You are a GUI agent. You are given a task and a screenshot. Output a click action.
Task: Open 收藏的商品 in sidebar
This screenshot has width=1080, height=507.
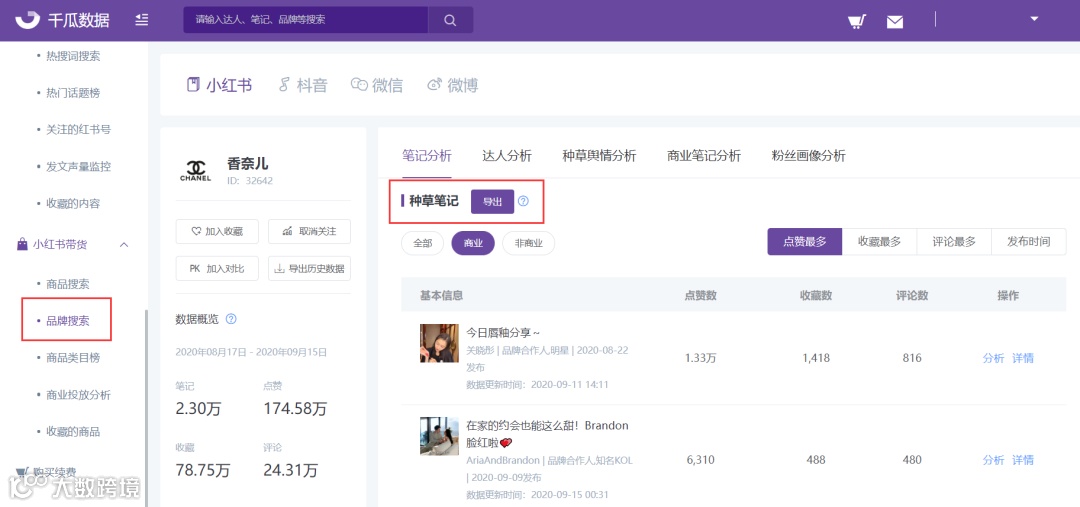coord(73,432)
